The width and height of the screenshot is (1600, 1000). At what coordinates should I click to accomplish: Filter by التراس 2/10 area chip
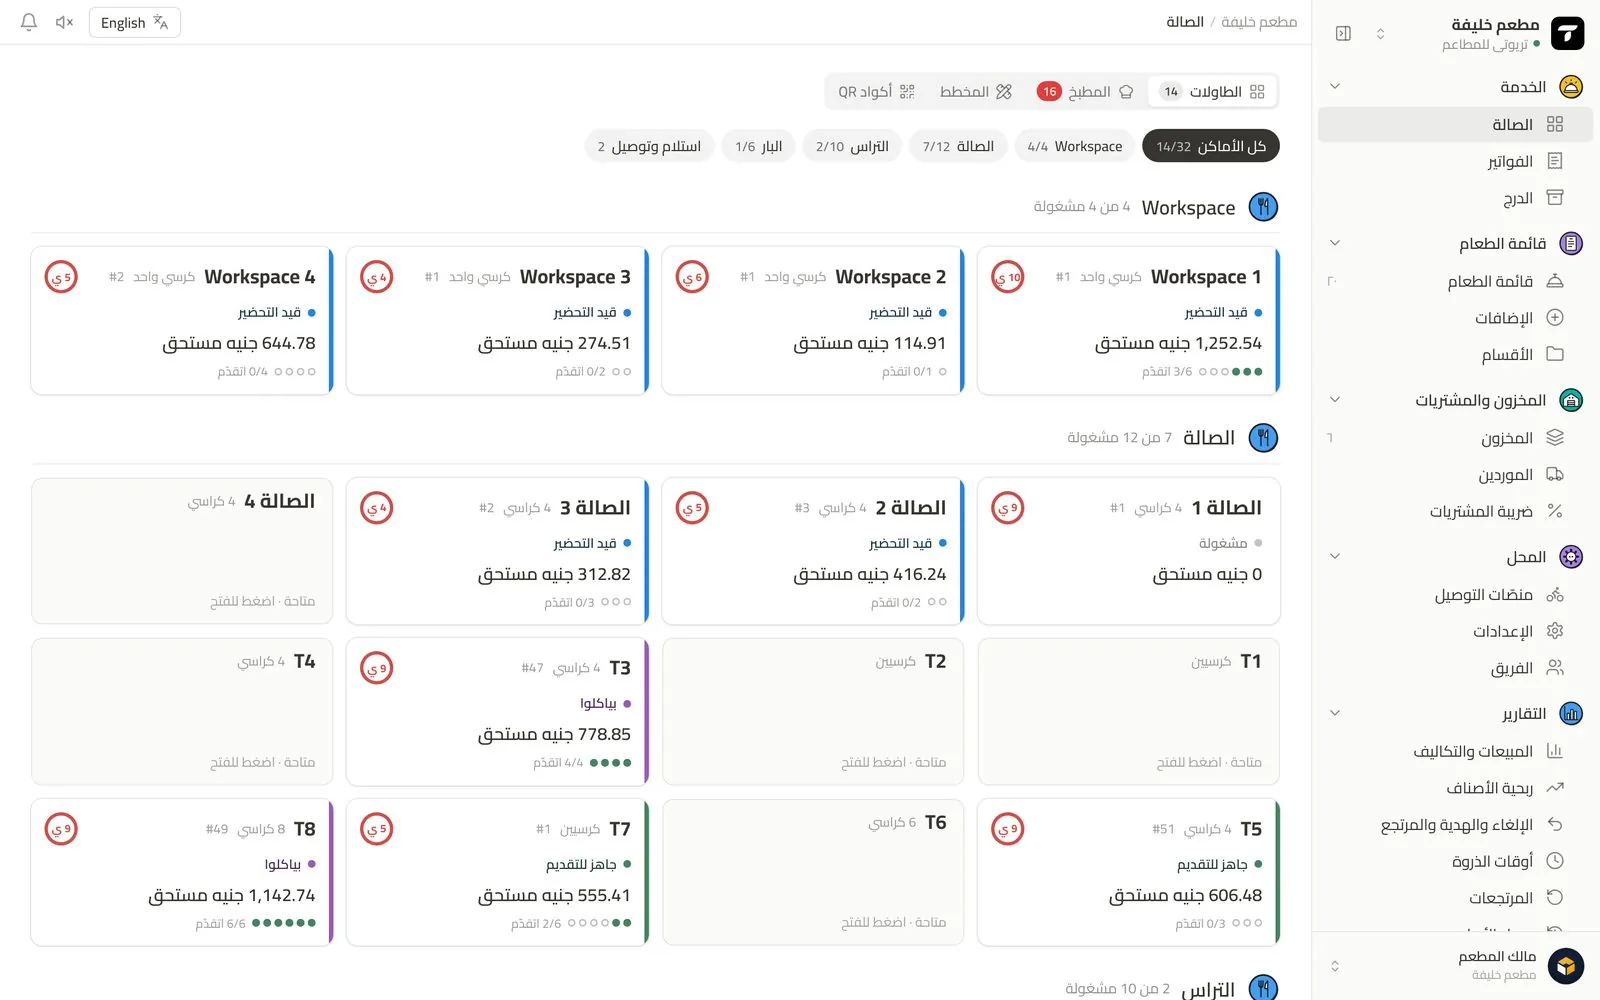pos(852,146)
